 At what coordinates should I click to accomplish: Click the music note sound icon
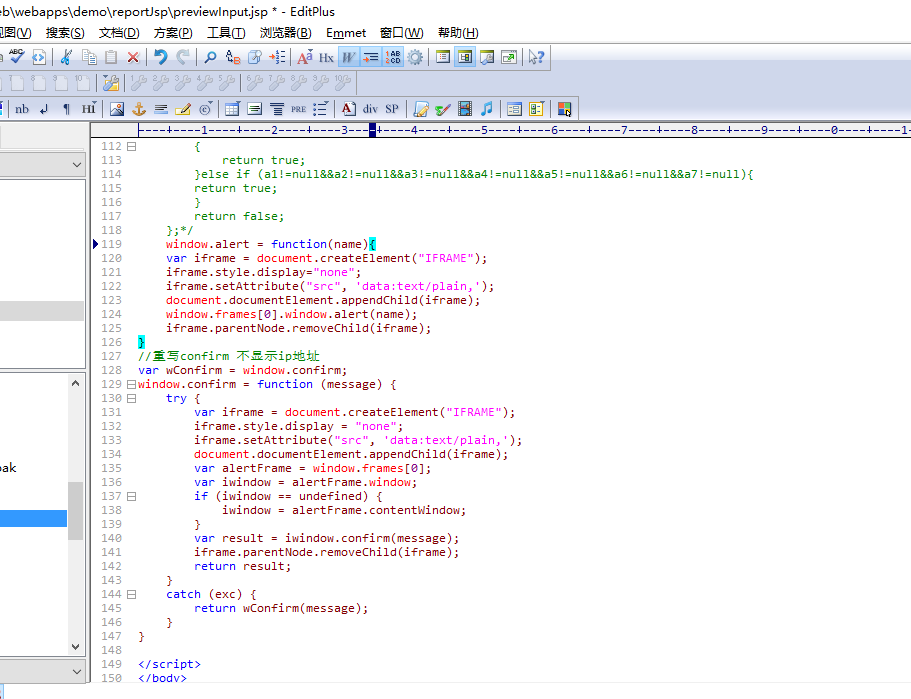coord(487,109)
